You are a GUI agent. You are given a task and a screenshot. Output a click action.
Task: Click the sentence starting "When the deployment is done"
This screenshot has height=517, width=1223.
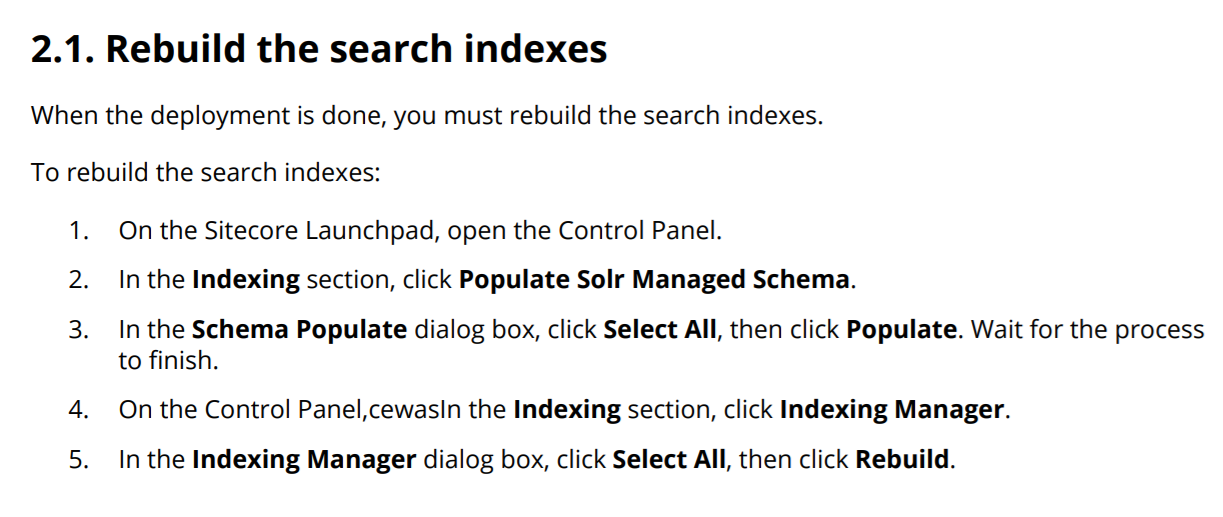[427, 116]
